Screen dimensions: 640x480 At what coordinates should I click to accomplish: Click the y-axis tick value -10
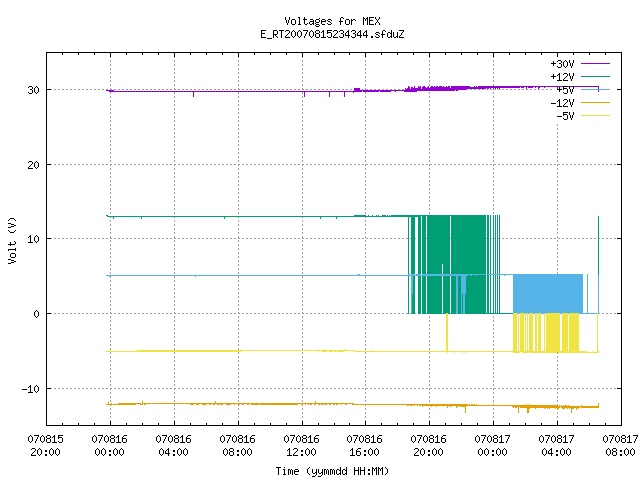click(x=31, y=389)
